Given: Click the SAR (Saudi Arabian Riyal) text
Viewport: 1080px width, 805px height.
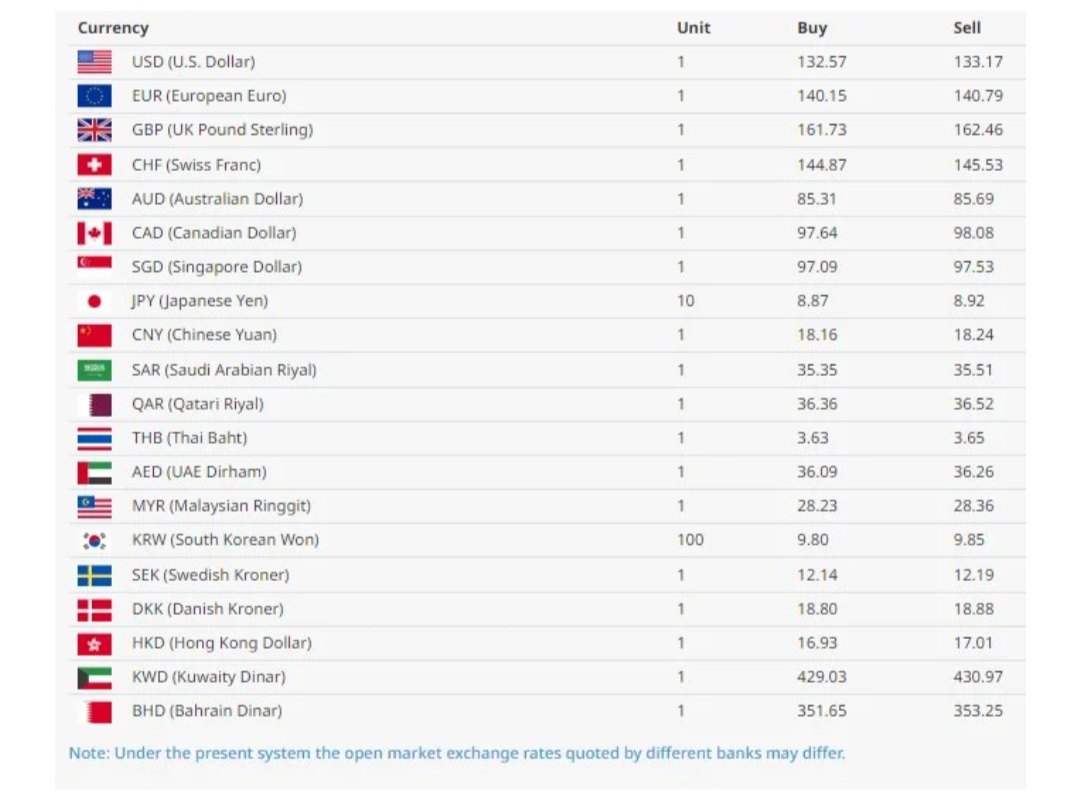Looking at the screenshot, I should point(224,370).
